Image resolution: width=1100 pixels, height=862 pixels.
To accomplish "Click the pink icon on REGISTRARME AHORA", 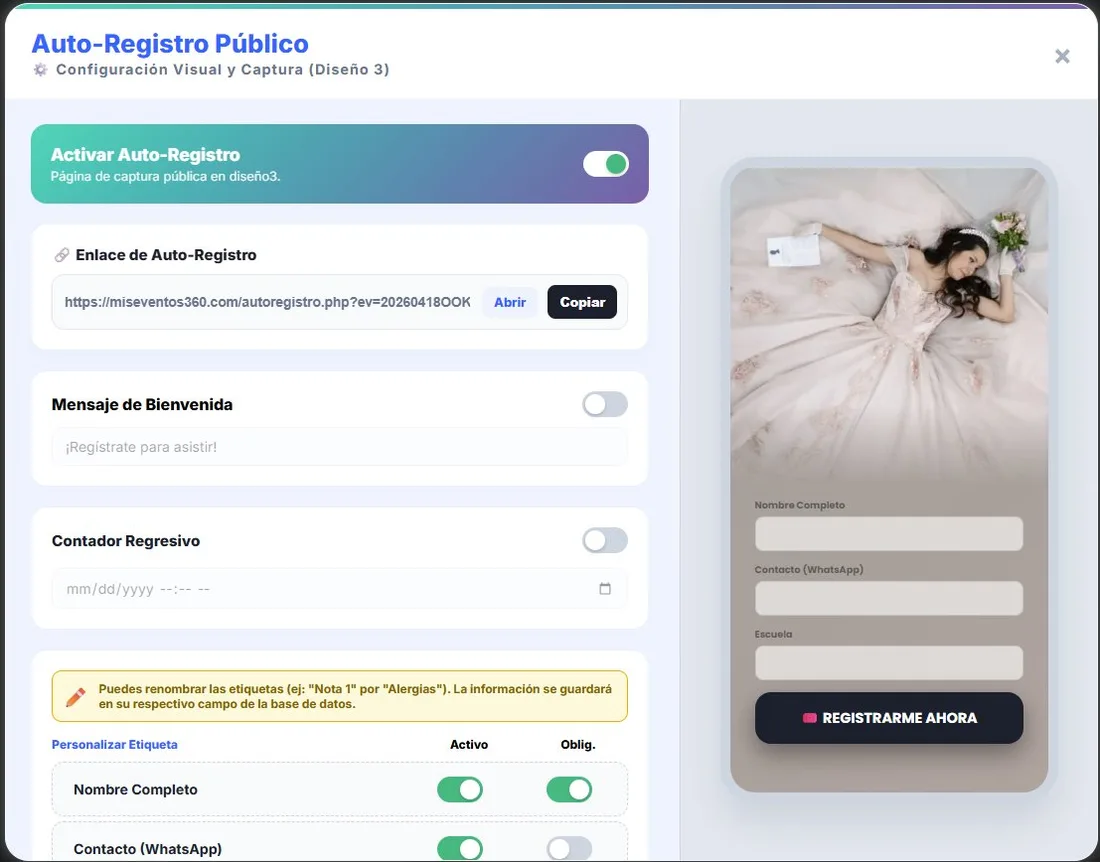I will 810,718.
